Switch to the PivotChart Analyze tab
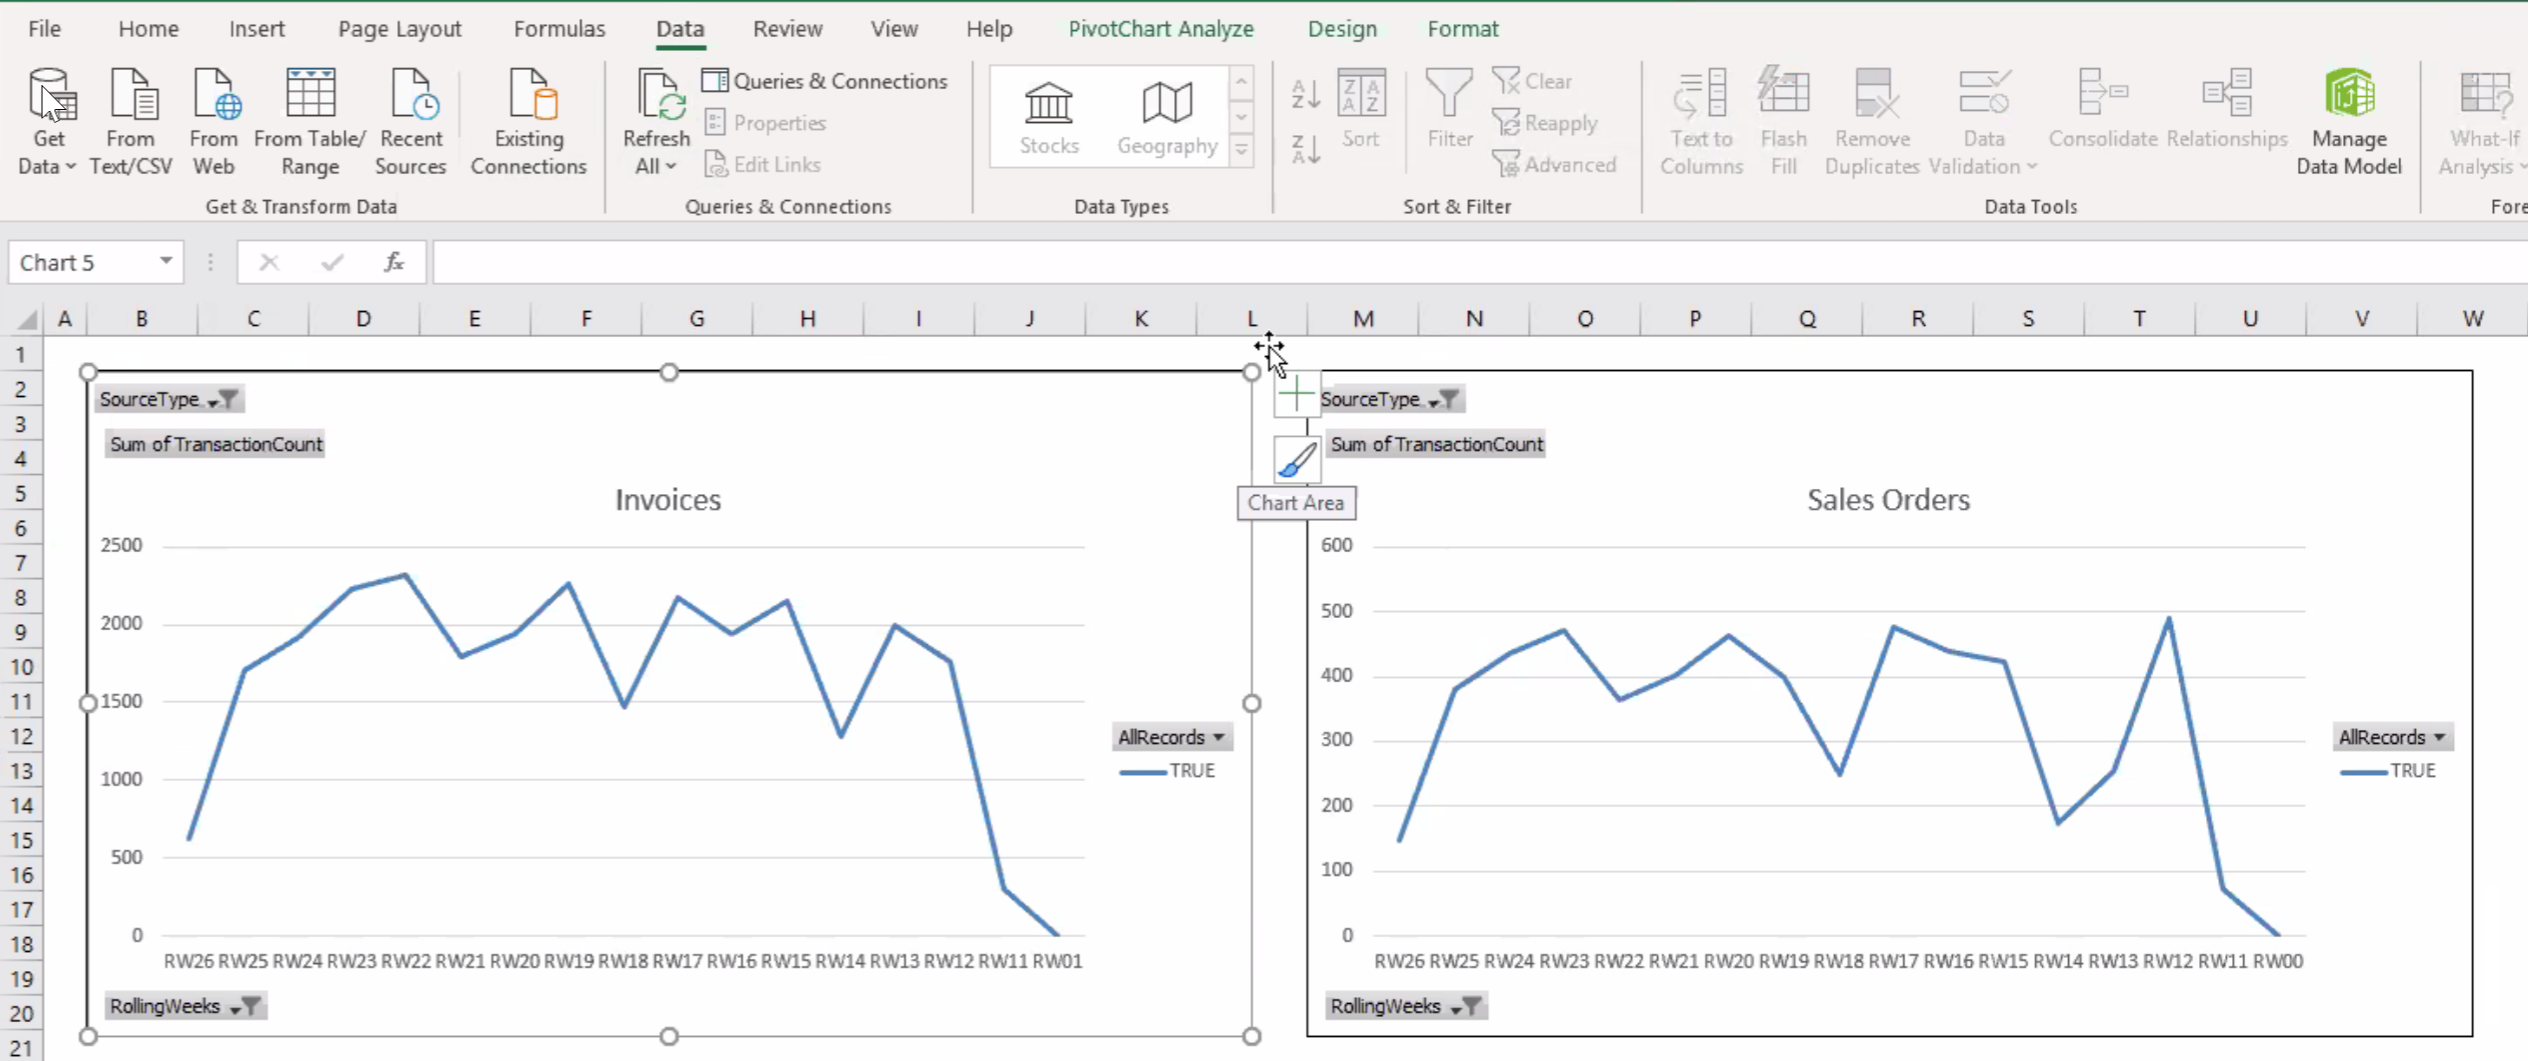 [x=1160, y=29]
